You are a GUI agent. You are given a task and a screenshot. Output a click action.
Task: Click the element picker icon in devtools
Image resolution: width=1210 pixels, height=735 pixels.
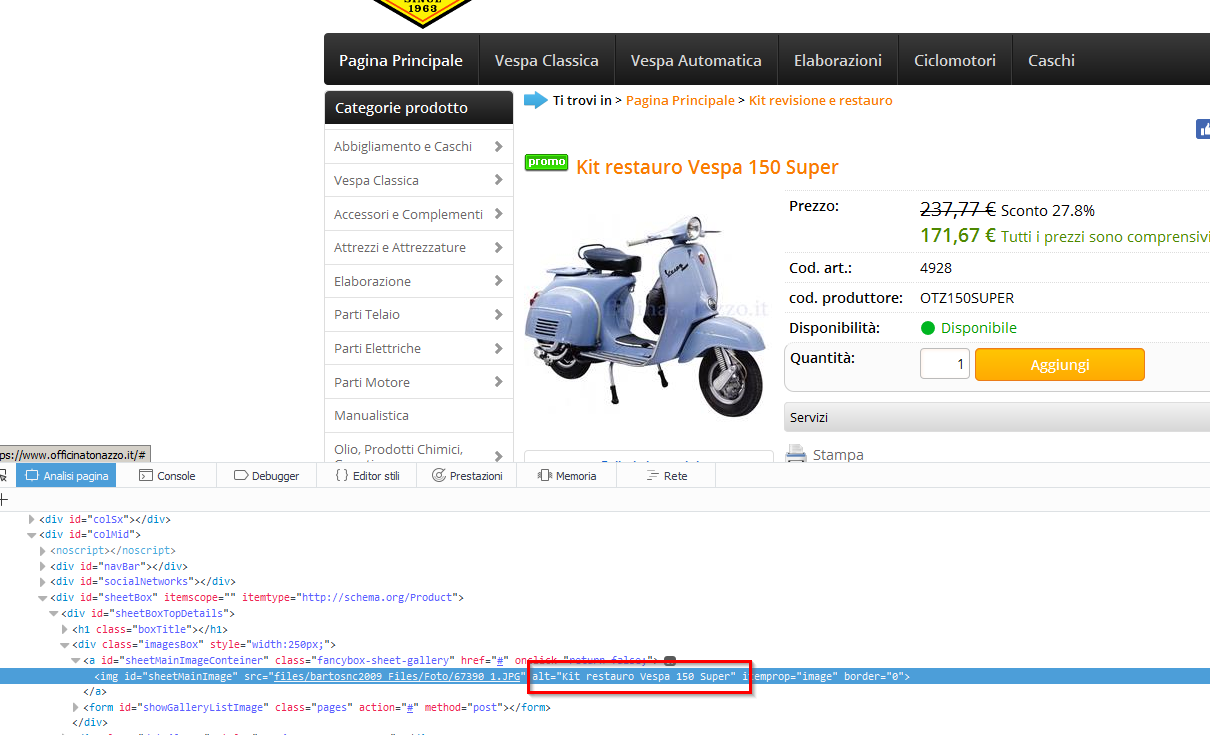(3, 476)
